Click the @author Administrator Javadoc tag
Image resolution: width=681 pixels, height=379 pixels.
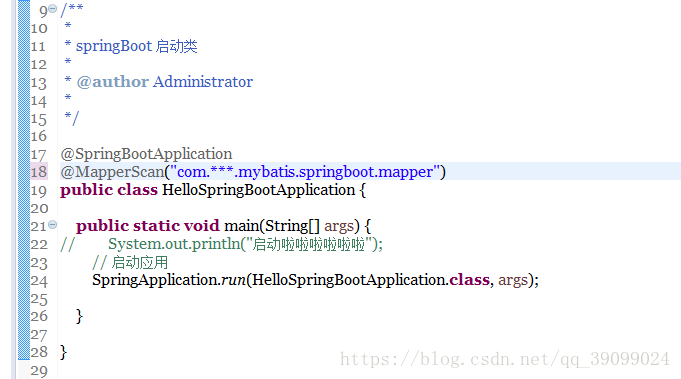tap(165, 82)
